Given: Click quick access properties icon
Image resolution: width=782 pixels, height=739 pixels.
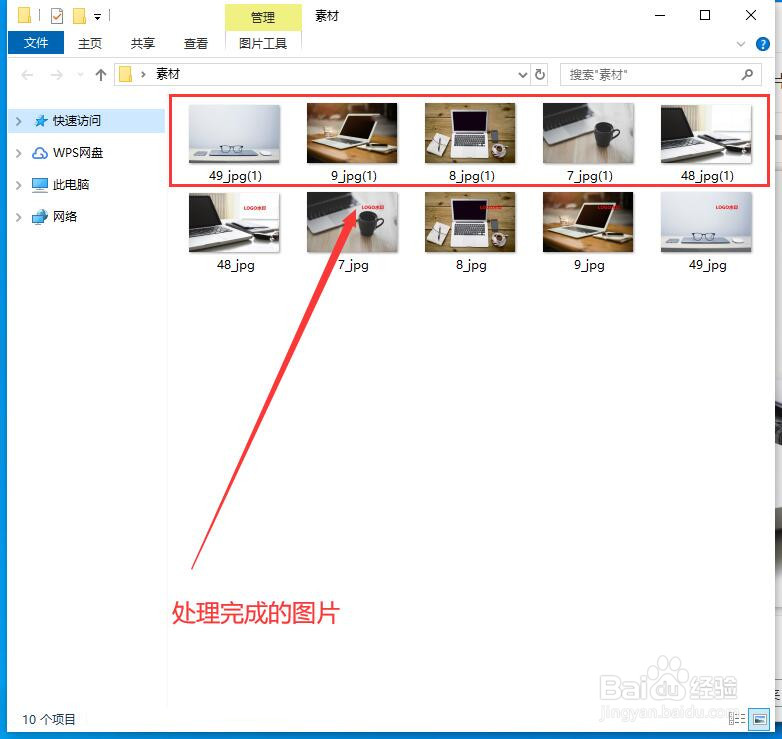Looking at the screenshot, I should pyautogui.click(x=57, y=16).
